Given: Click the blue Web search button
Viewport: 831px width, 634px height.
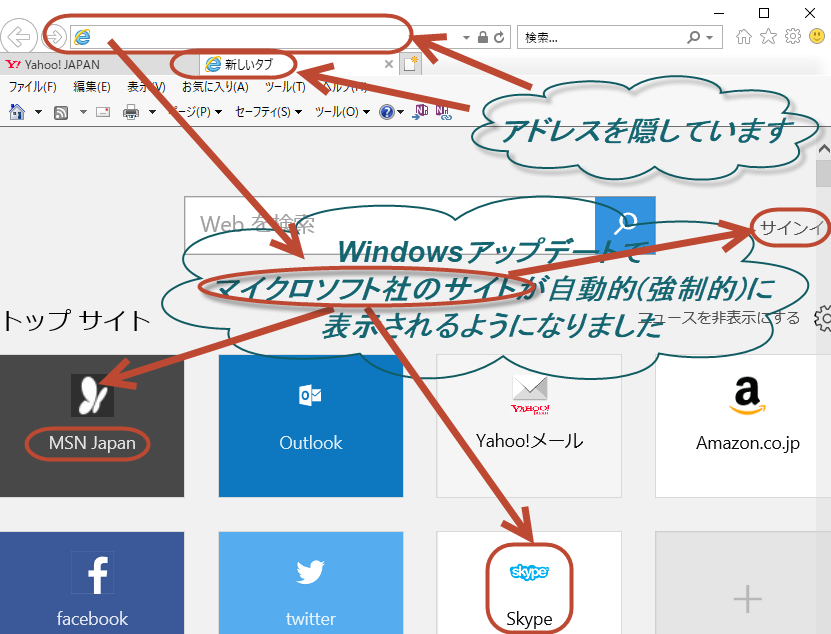Looking at the screenshot, I should pyautogui.click(x=625, y=225).
